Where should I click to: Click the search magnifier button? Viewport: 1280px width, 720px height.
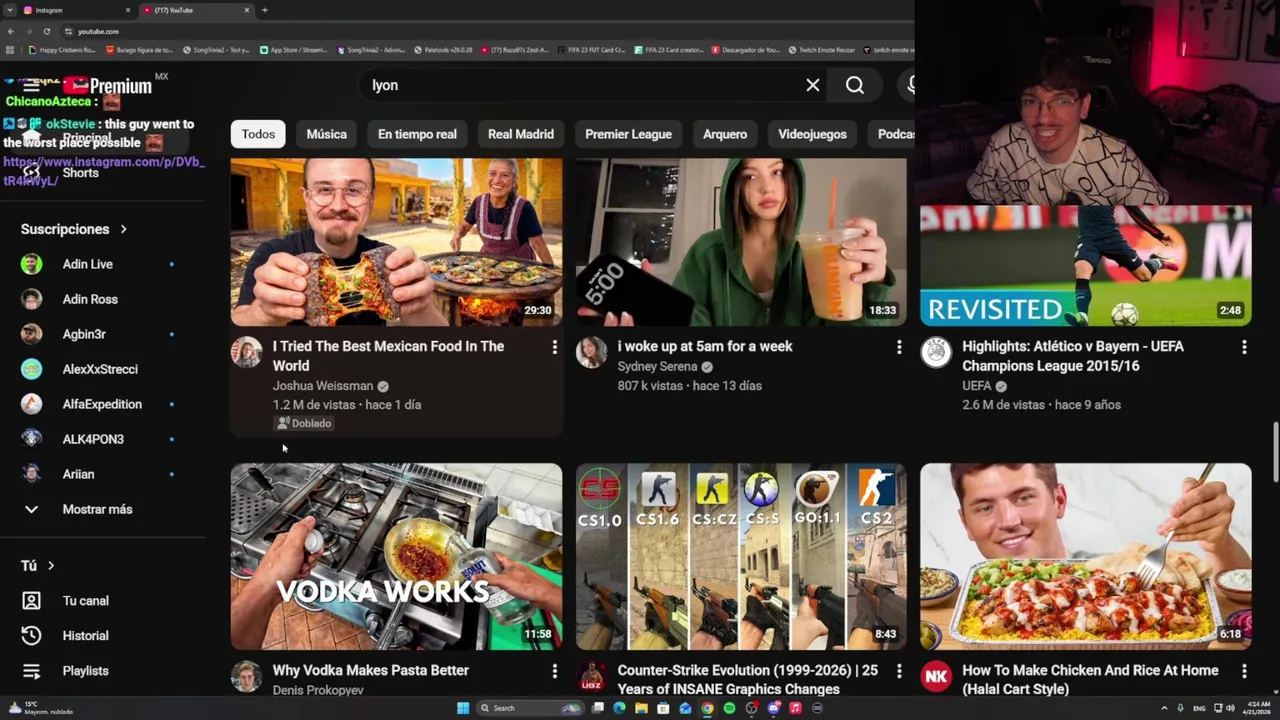(x=855, y=85)
